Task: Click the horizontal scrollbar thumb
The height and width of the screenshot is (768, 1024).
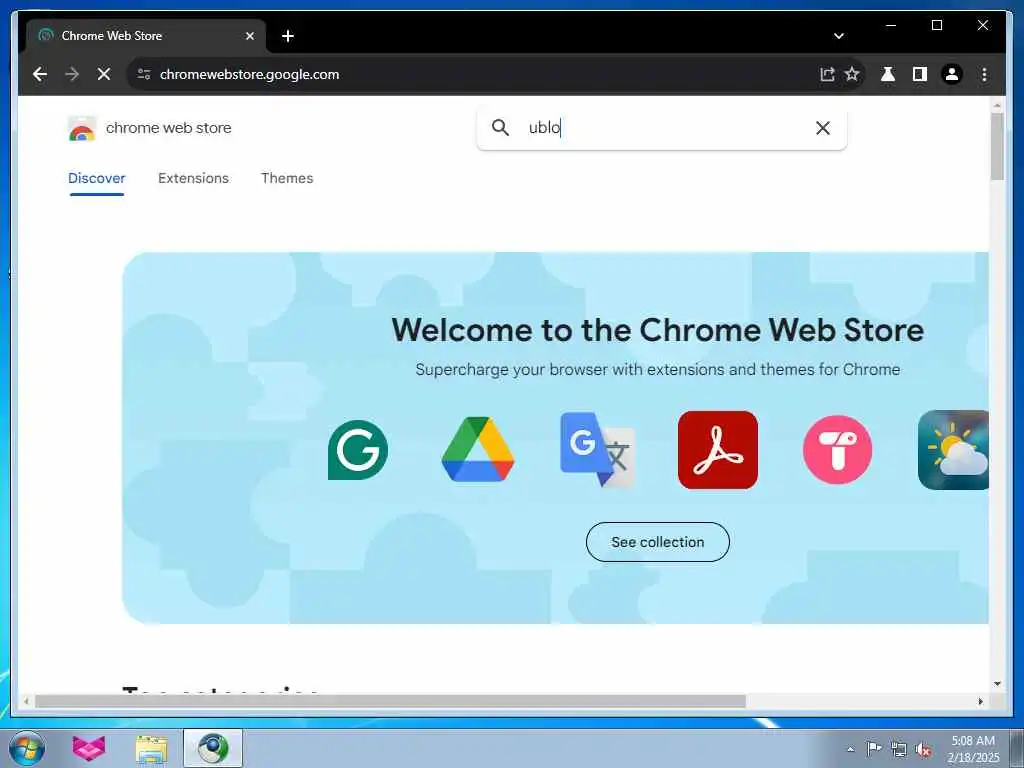Action: pos(390,701)
